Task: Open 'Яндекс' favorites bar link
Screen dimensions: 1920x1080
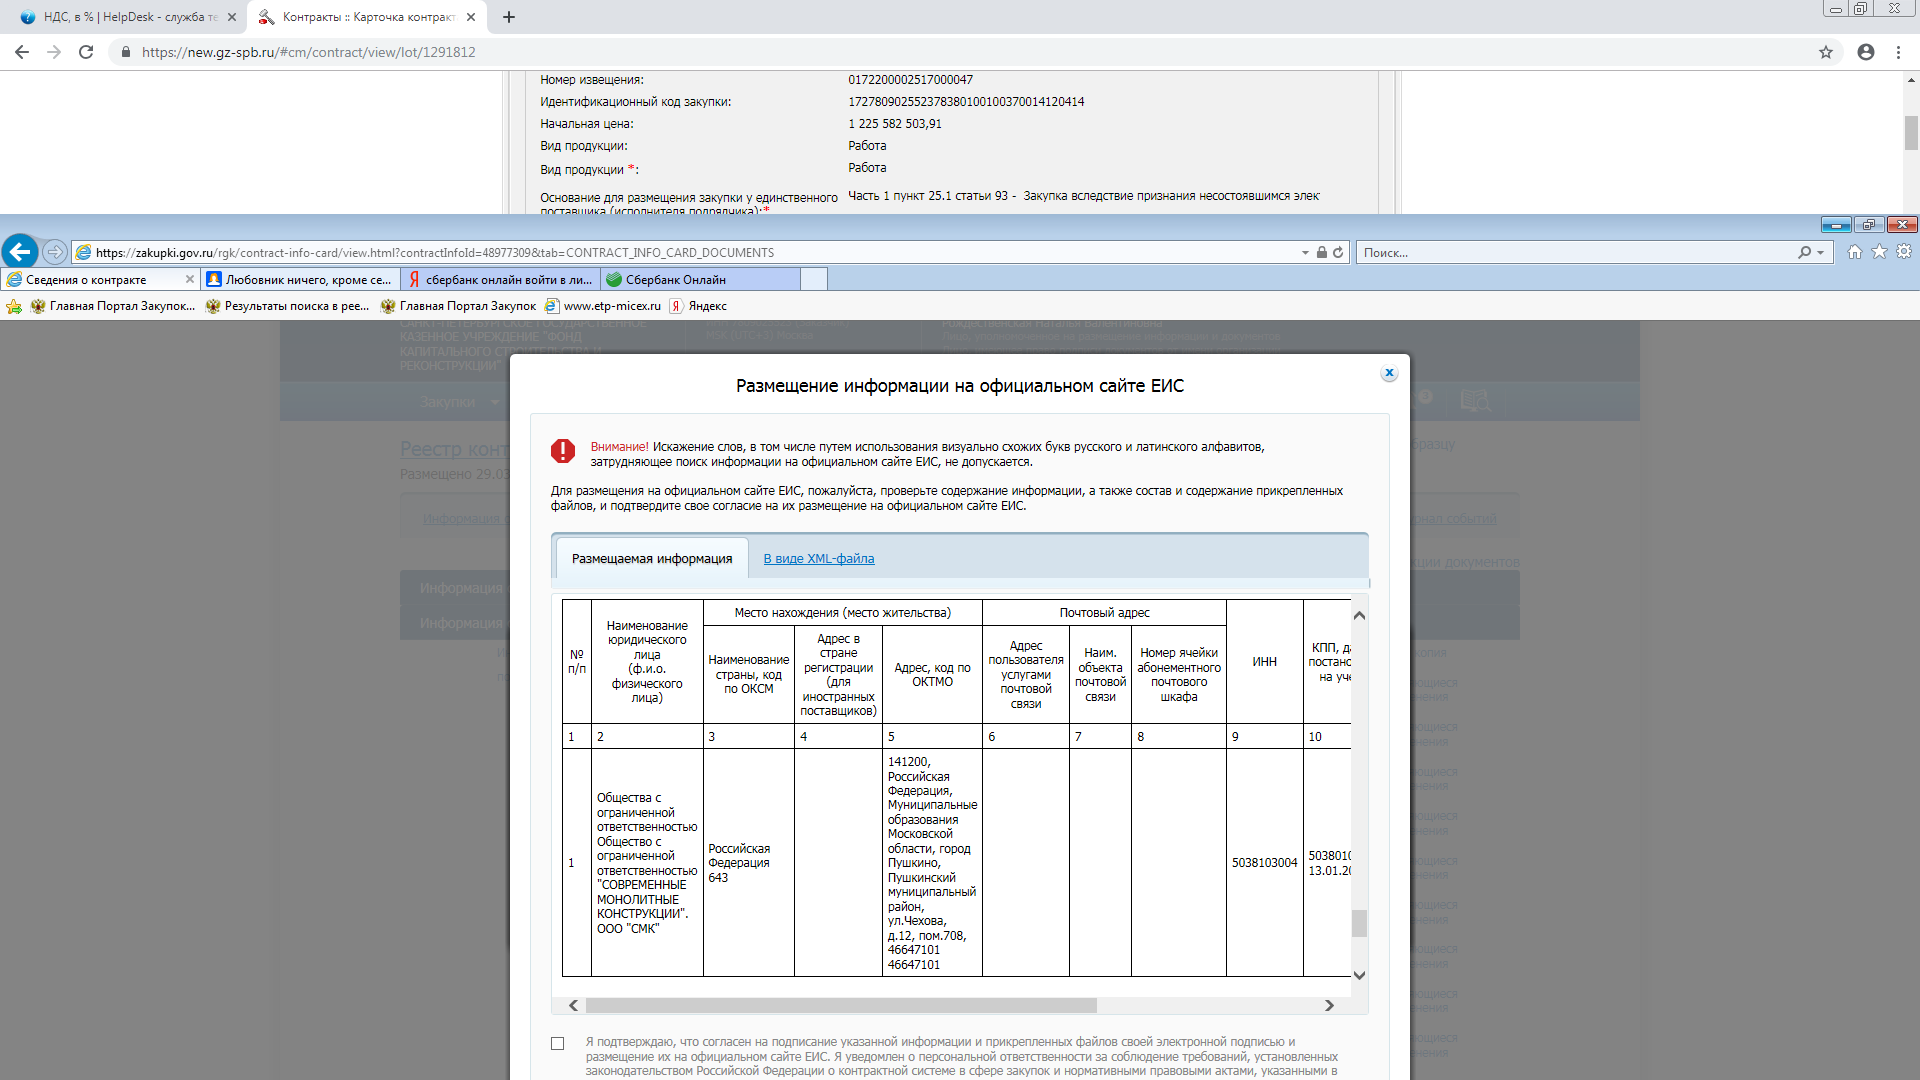Action: click(706, 306)
